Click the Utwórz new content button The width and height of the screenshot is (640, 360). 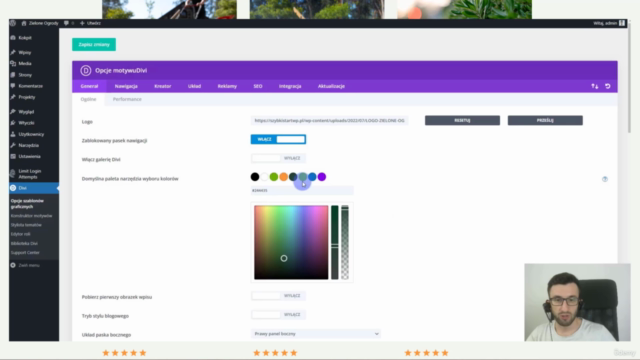coord(90,23)
